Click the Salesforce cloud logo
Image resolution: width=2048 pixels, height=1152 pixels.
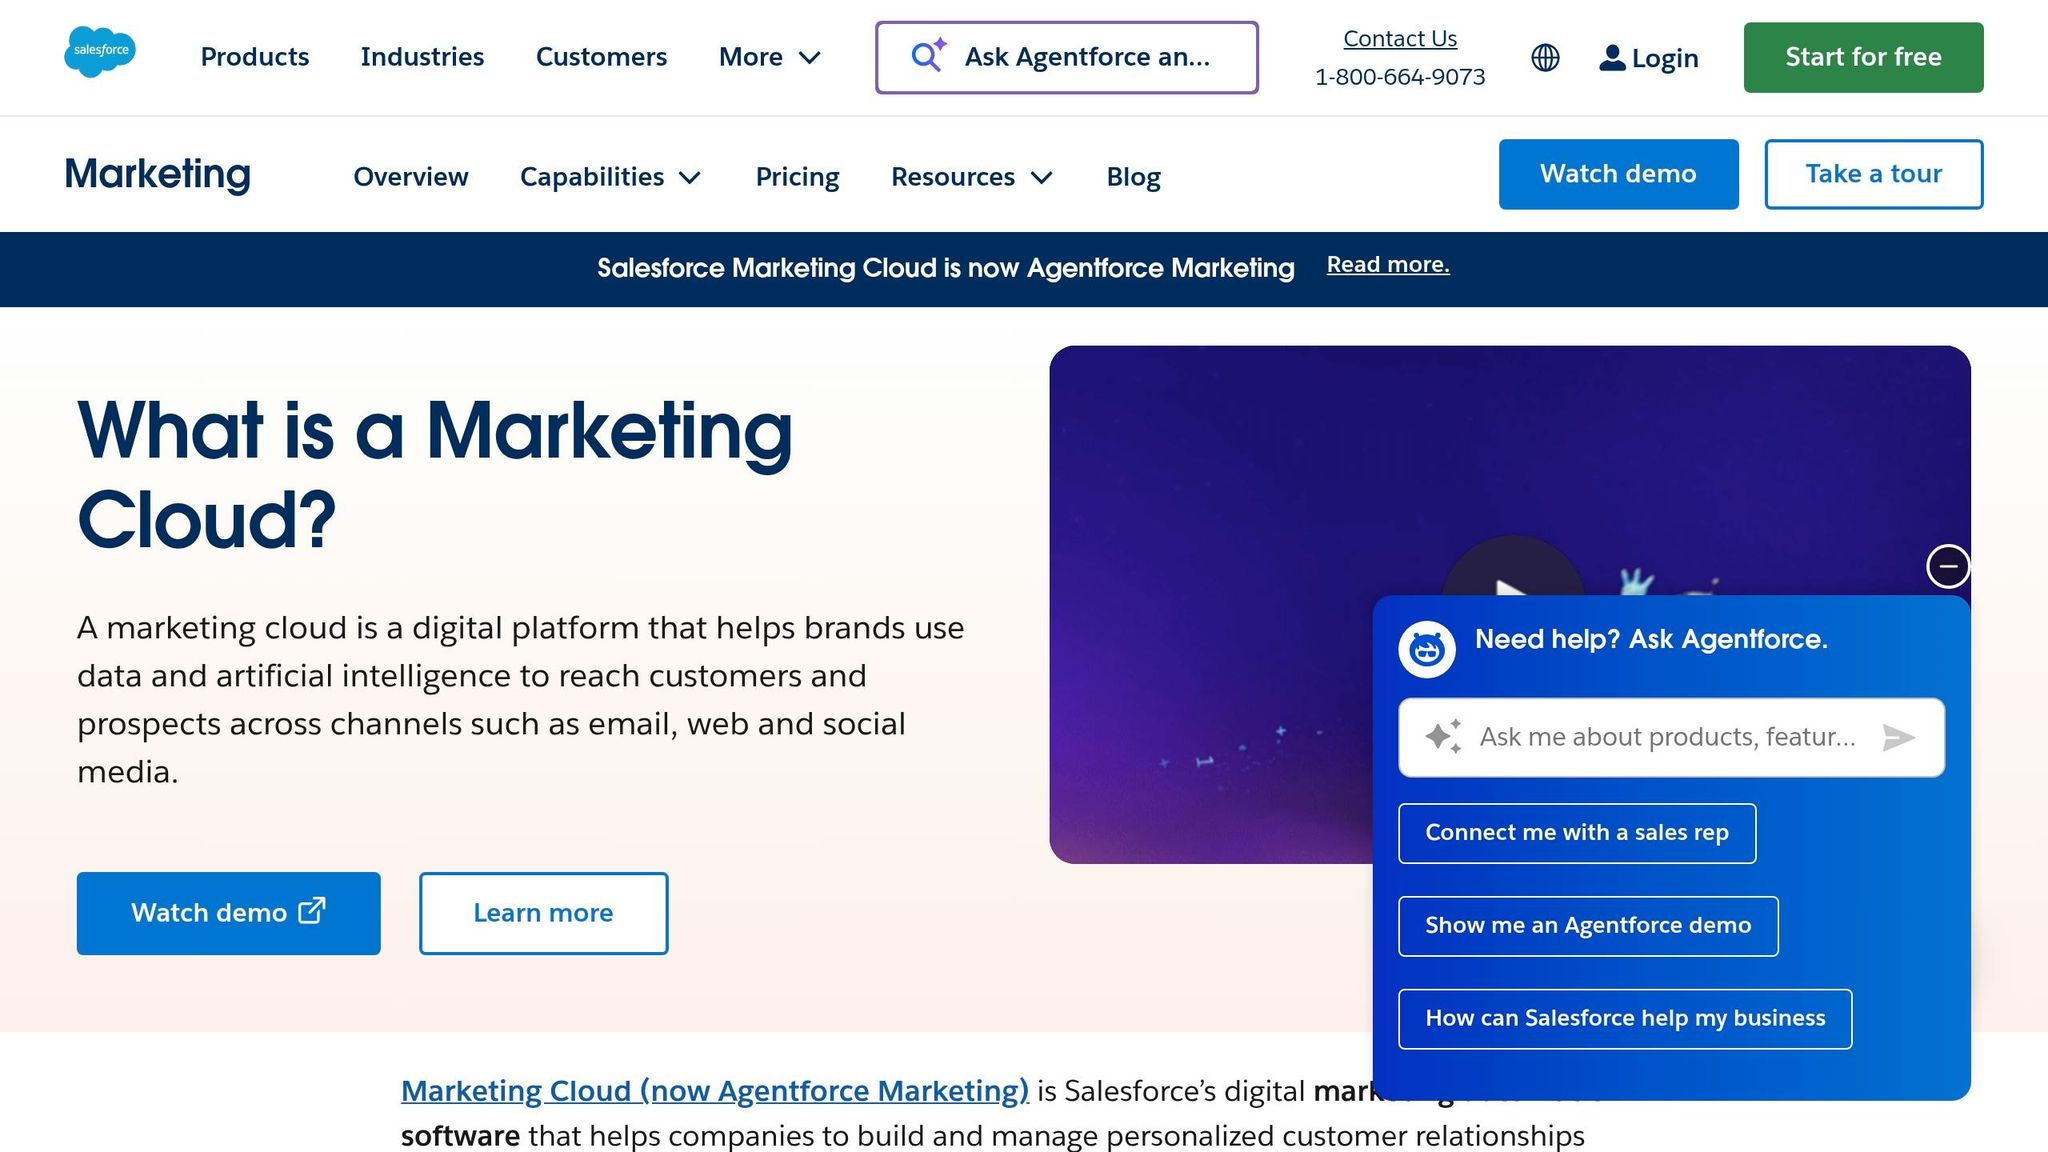tap(100, 53)
